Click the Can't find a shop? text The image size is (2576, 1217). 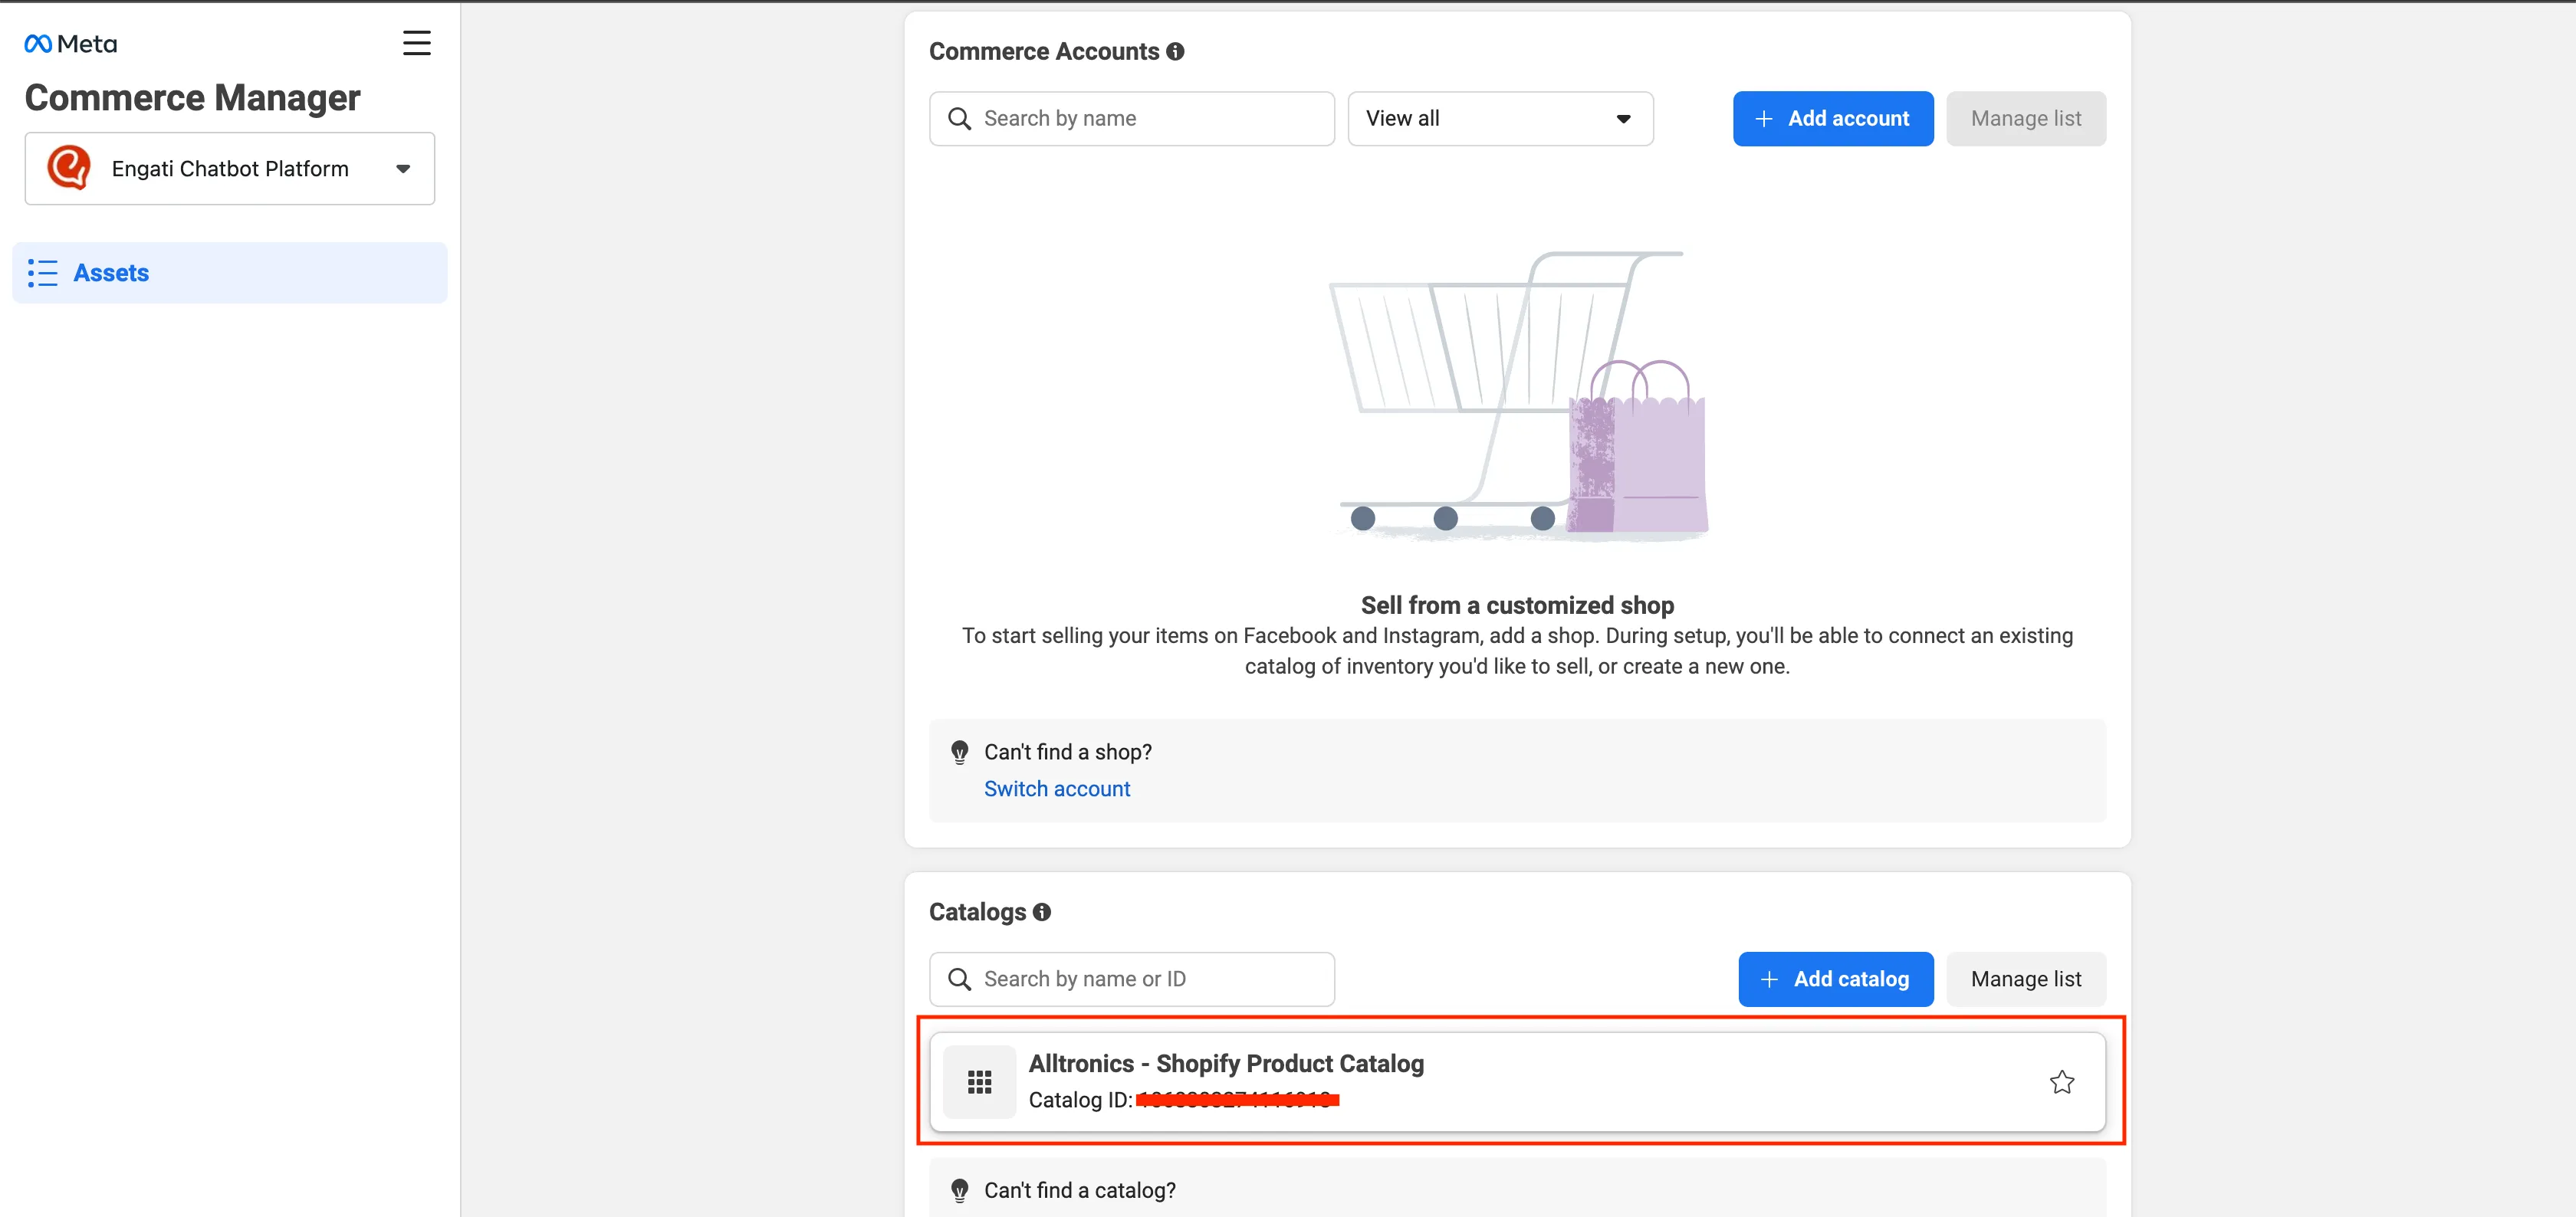coord(1067,752)
